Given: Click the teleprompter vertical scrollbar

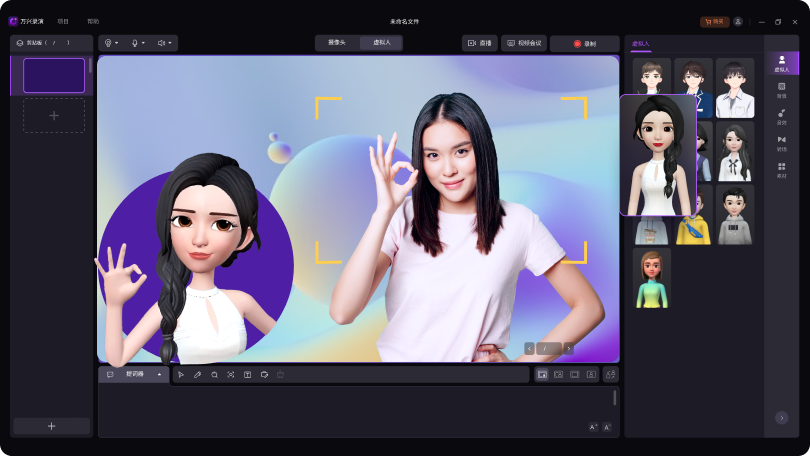Looking at the screenshot, I should (x=615, y=398).
